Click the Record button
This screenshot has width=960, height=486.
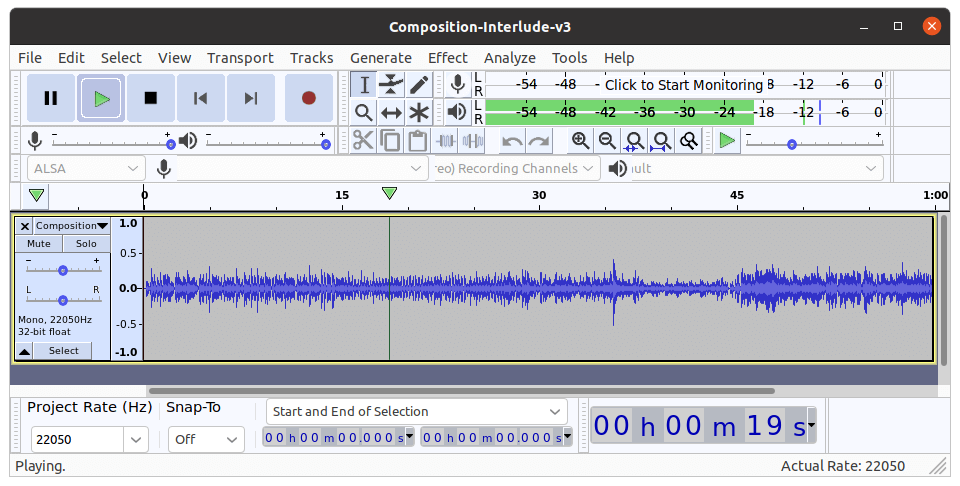pyautogui.click(x=309, y=98)
